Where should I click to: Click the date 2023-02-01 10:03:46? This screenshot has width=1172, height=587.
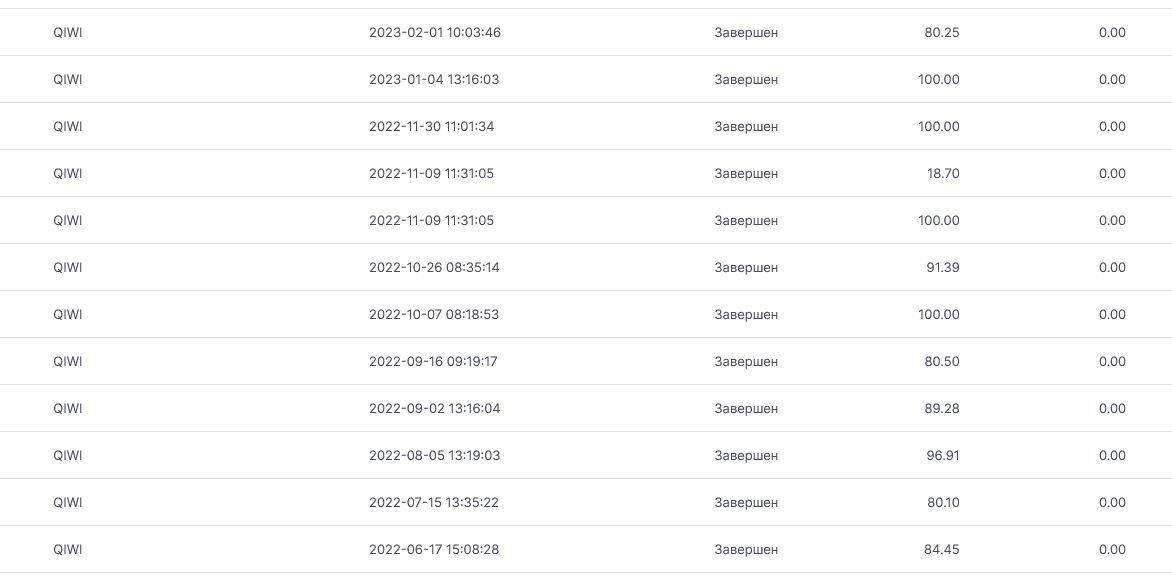point(435,33)
